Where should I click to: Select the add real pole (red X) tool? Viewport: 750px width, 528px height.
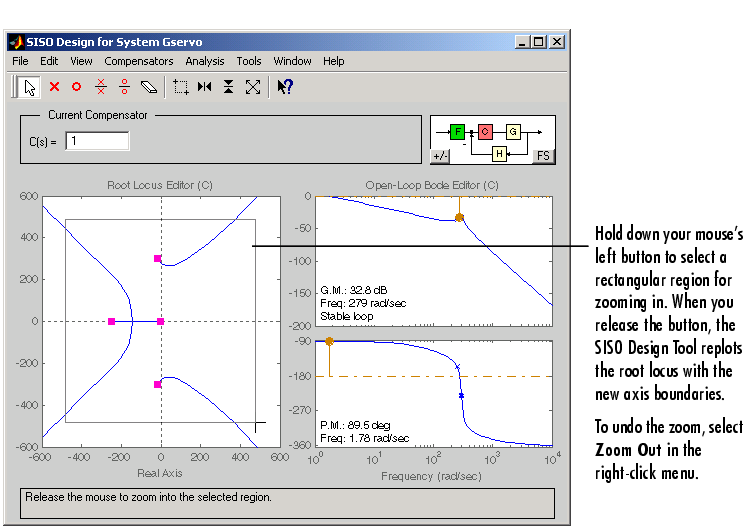click(55, 87)
